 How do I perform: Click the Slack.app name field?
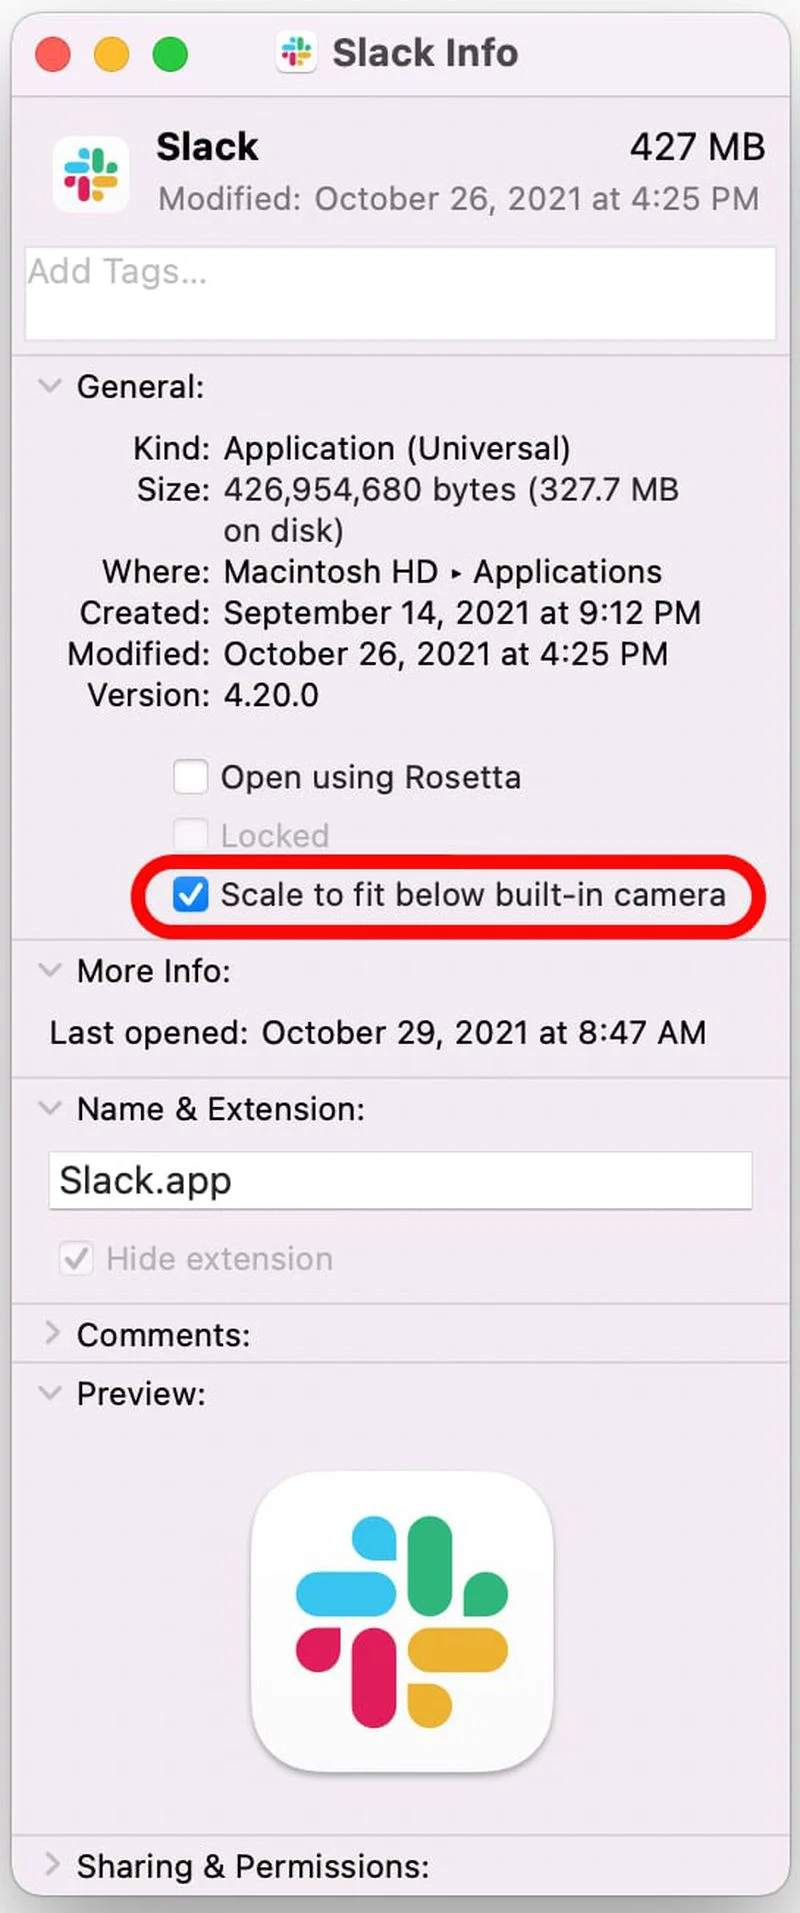click(x=400, y=1180)
